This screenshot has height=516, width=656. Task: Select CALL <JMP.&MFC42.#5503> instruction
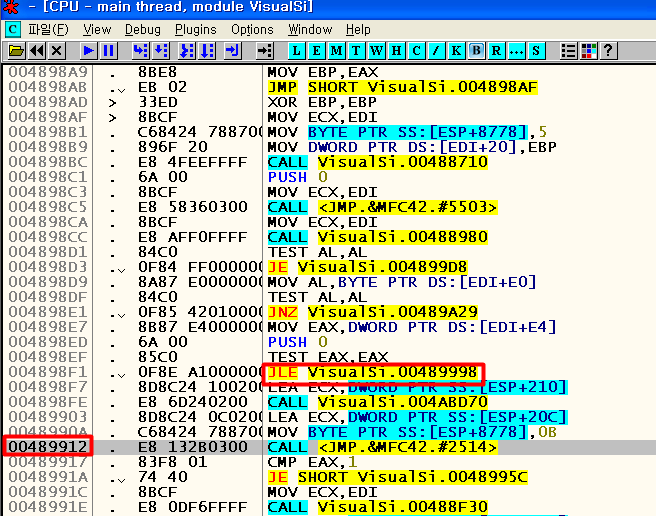(x=382, y=207)
